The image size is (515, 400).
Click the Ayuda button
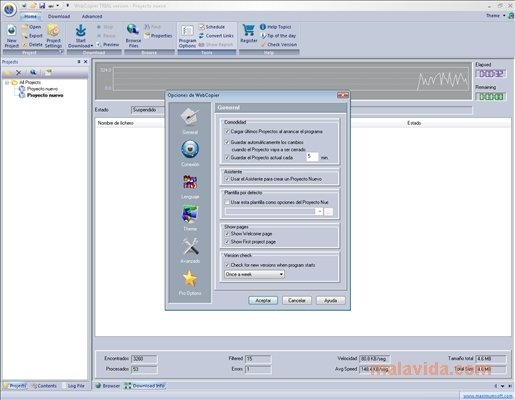pos(330,300)
